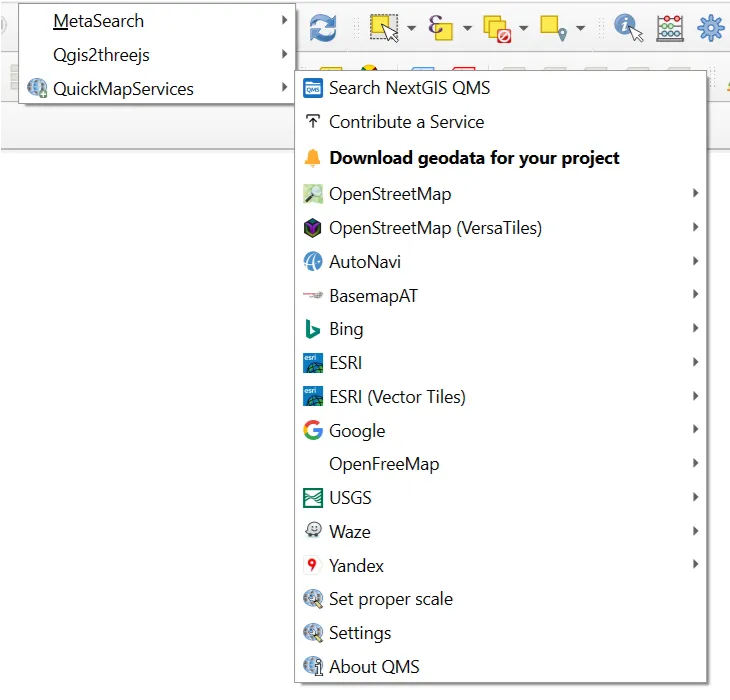Click the QuickMapServices globe icon
Image resolution: width=730 pixels, height=700 pixels.
click(x=37, y=88)
